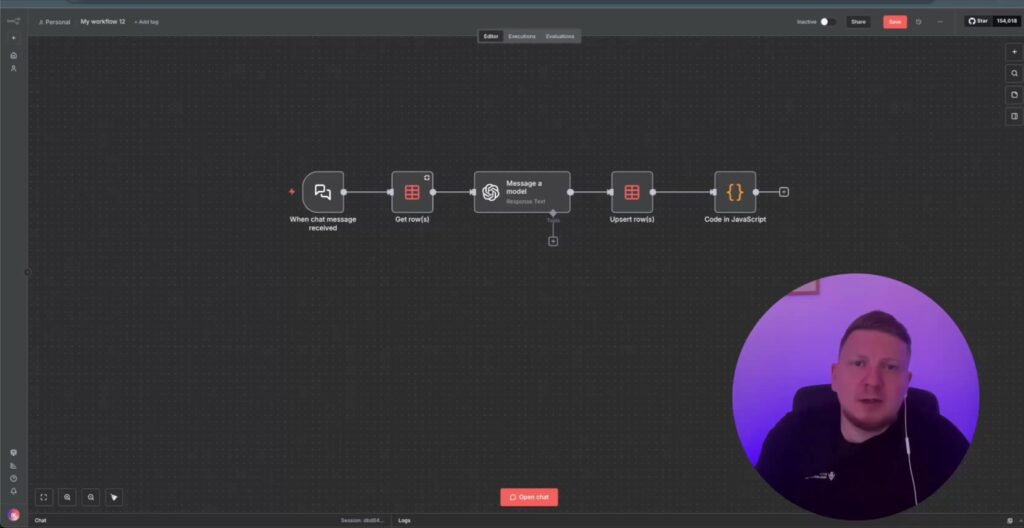Viewport: 1024px width, 528px height.
Task: Click the red trigger lightning bolt icon
Action: click(x=292, y=191)
